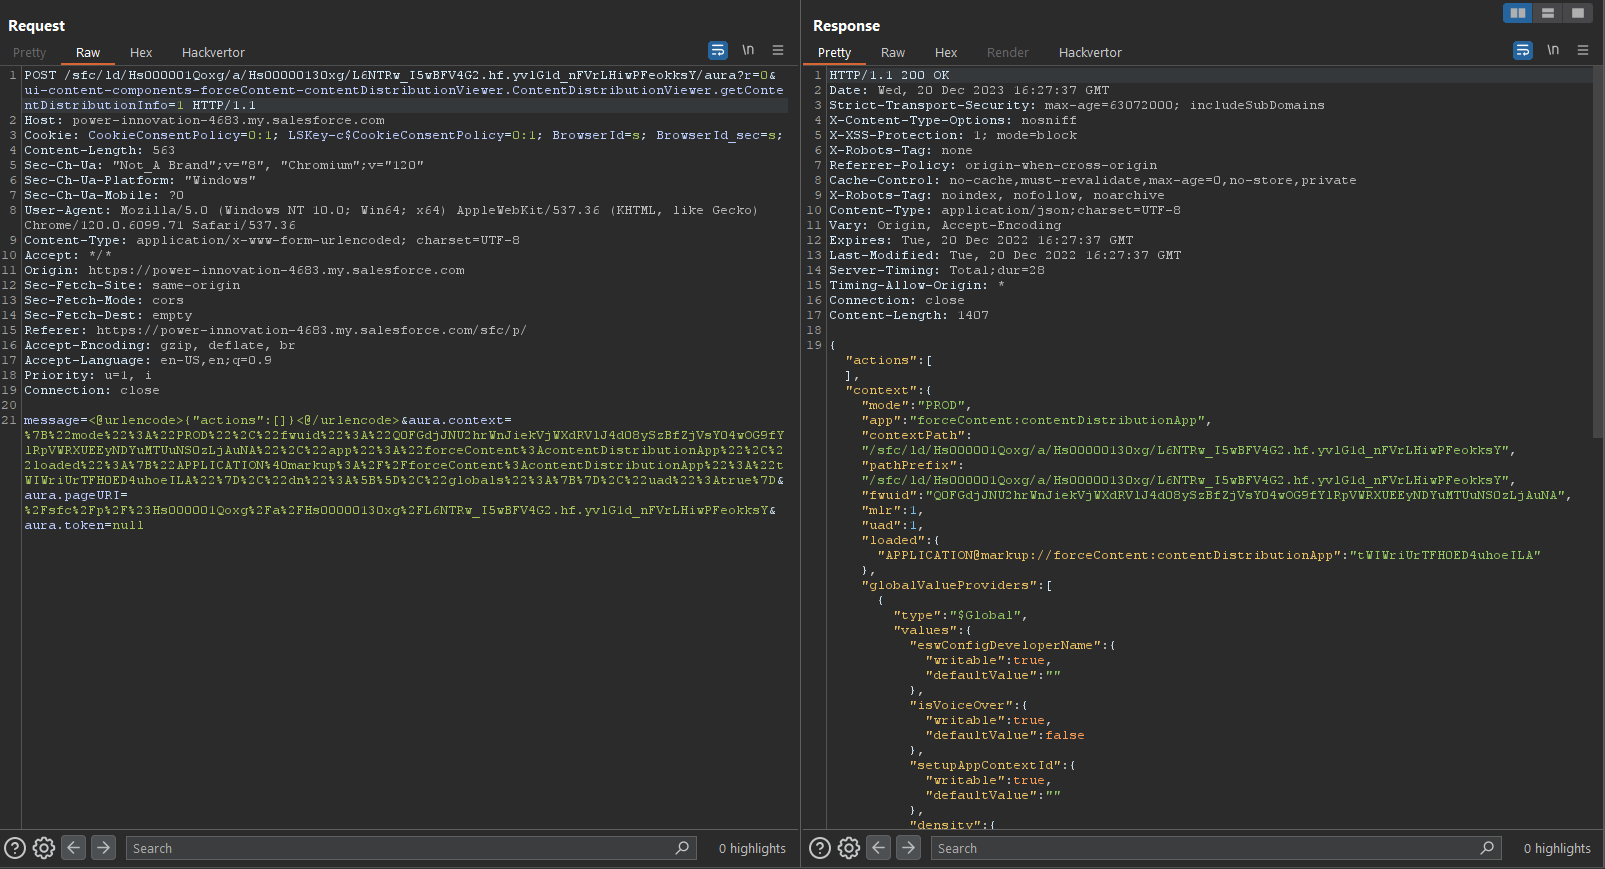This screenshot has height=869, width=1605.
Task: Select the top-bottom split layout icon
Action: pos(1548,13)
